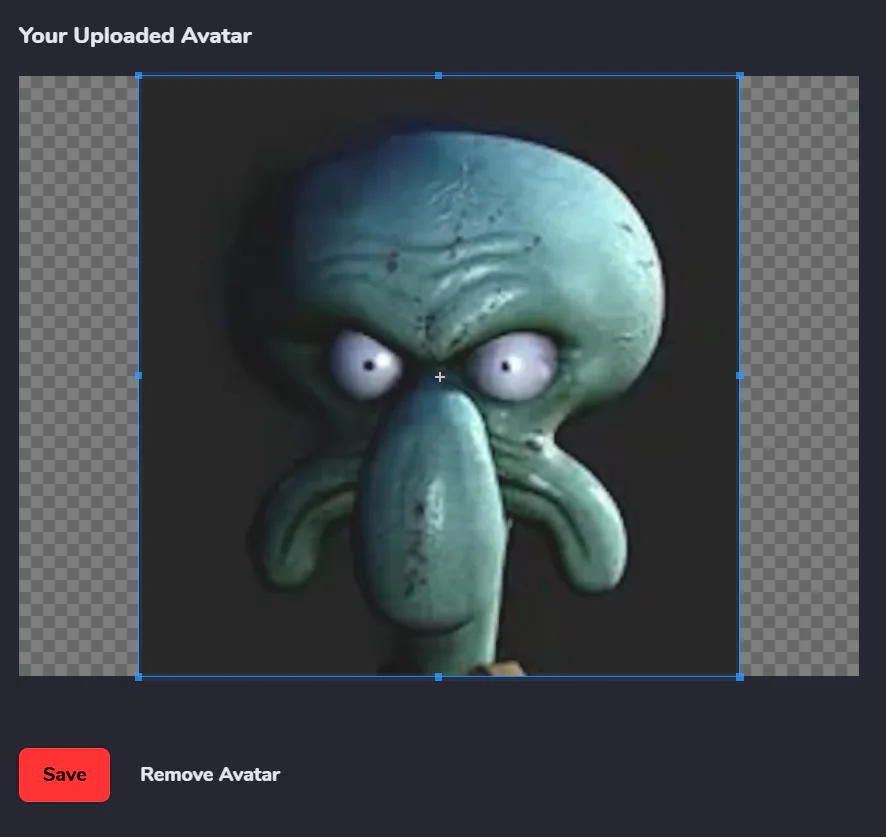Screen dimensions: 886x837
Task: Click the crop box center crosshair
Action: pyautogui.click(x=440, y=376)
